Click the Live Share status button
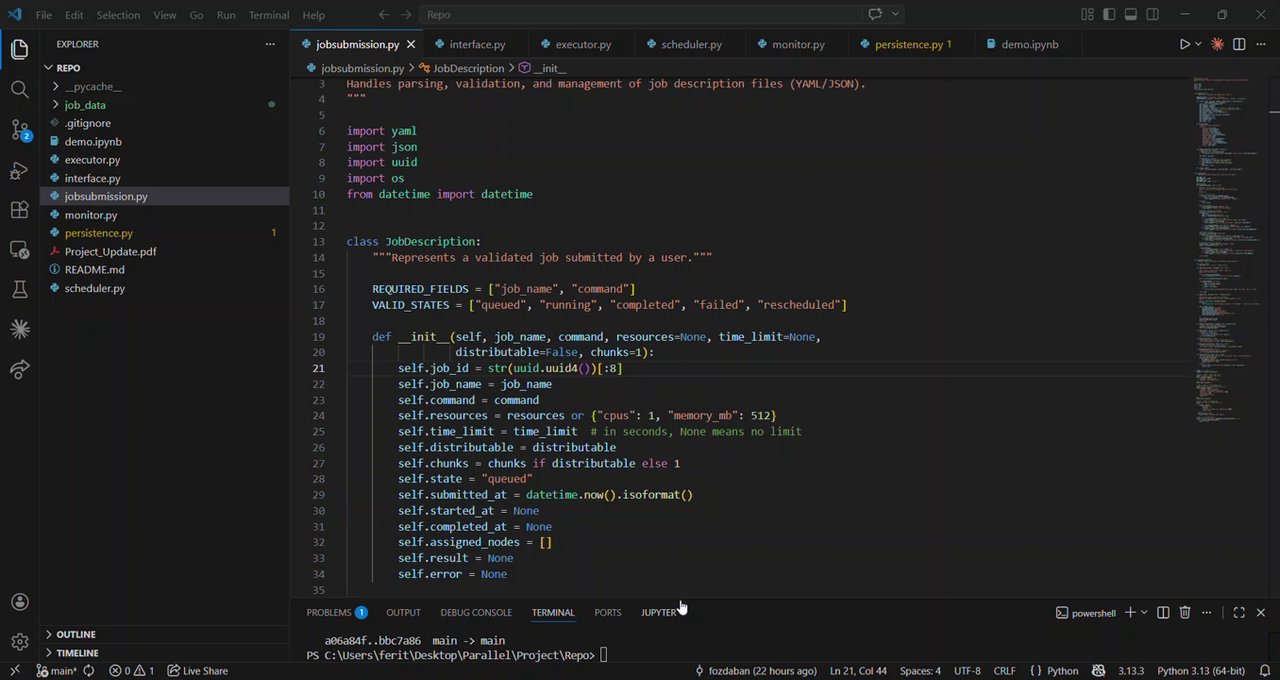 tap(197, 671)
